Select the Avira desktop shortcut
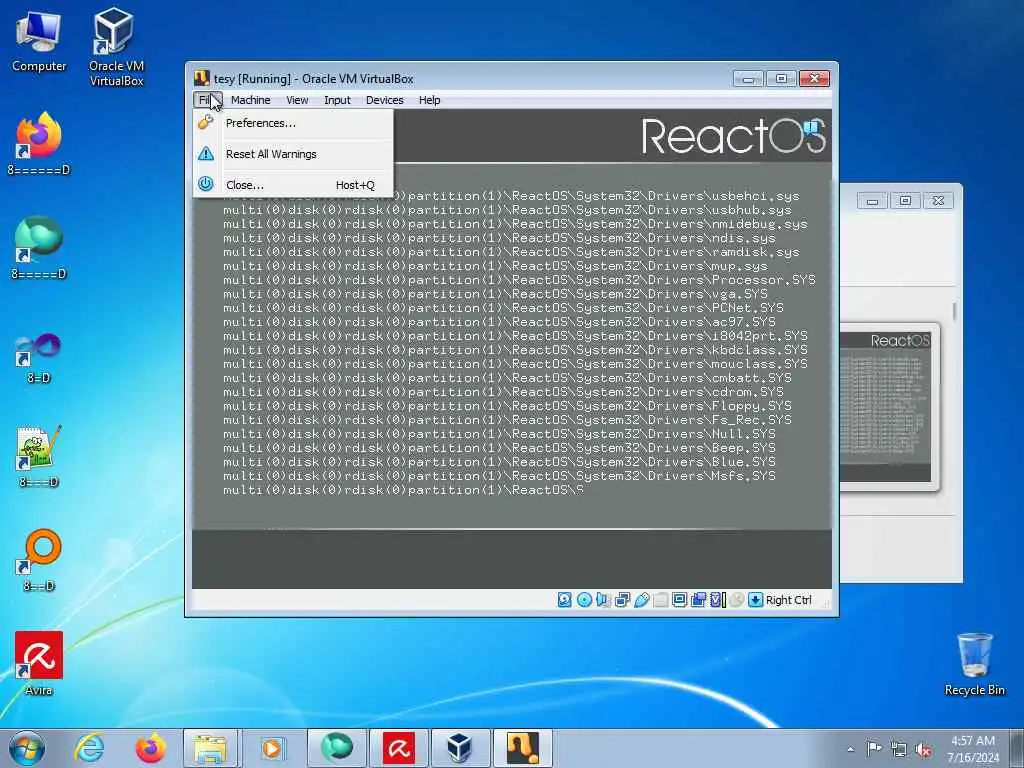Screen dimensions: 1024x768 [x=39, y=663]
